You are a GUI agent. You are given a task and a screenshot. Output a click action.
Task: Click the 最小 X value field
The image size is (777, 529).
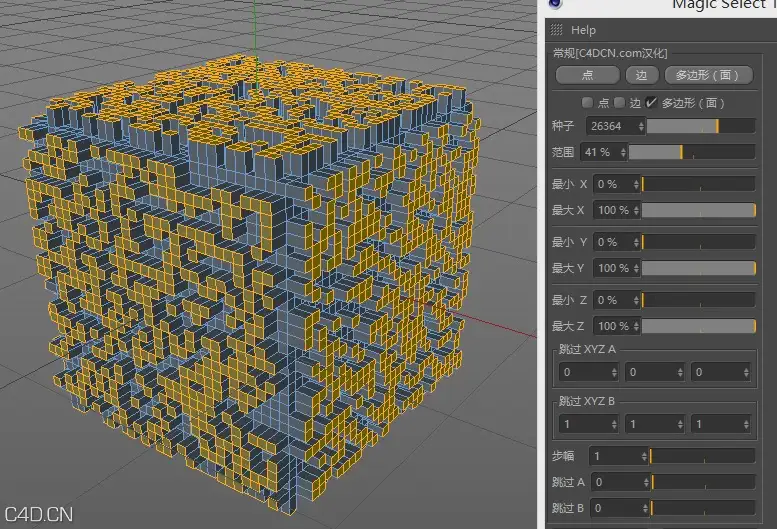coord(612,184)
